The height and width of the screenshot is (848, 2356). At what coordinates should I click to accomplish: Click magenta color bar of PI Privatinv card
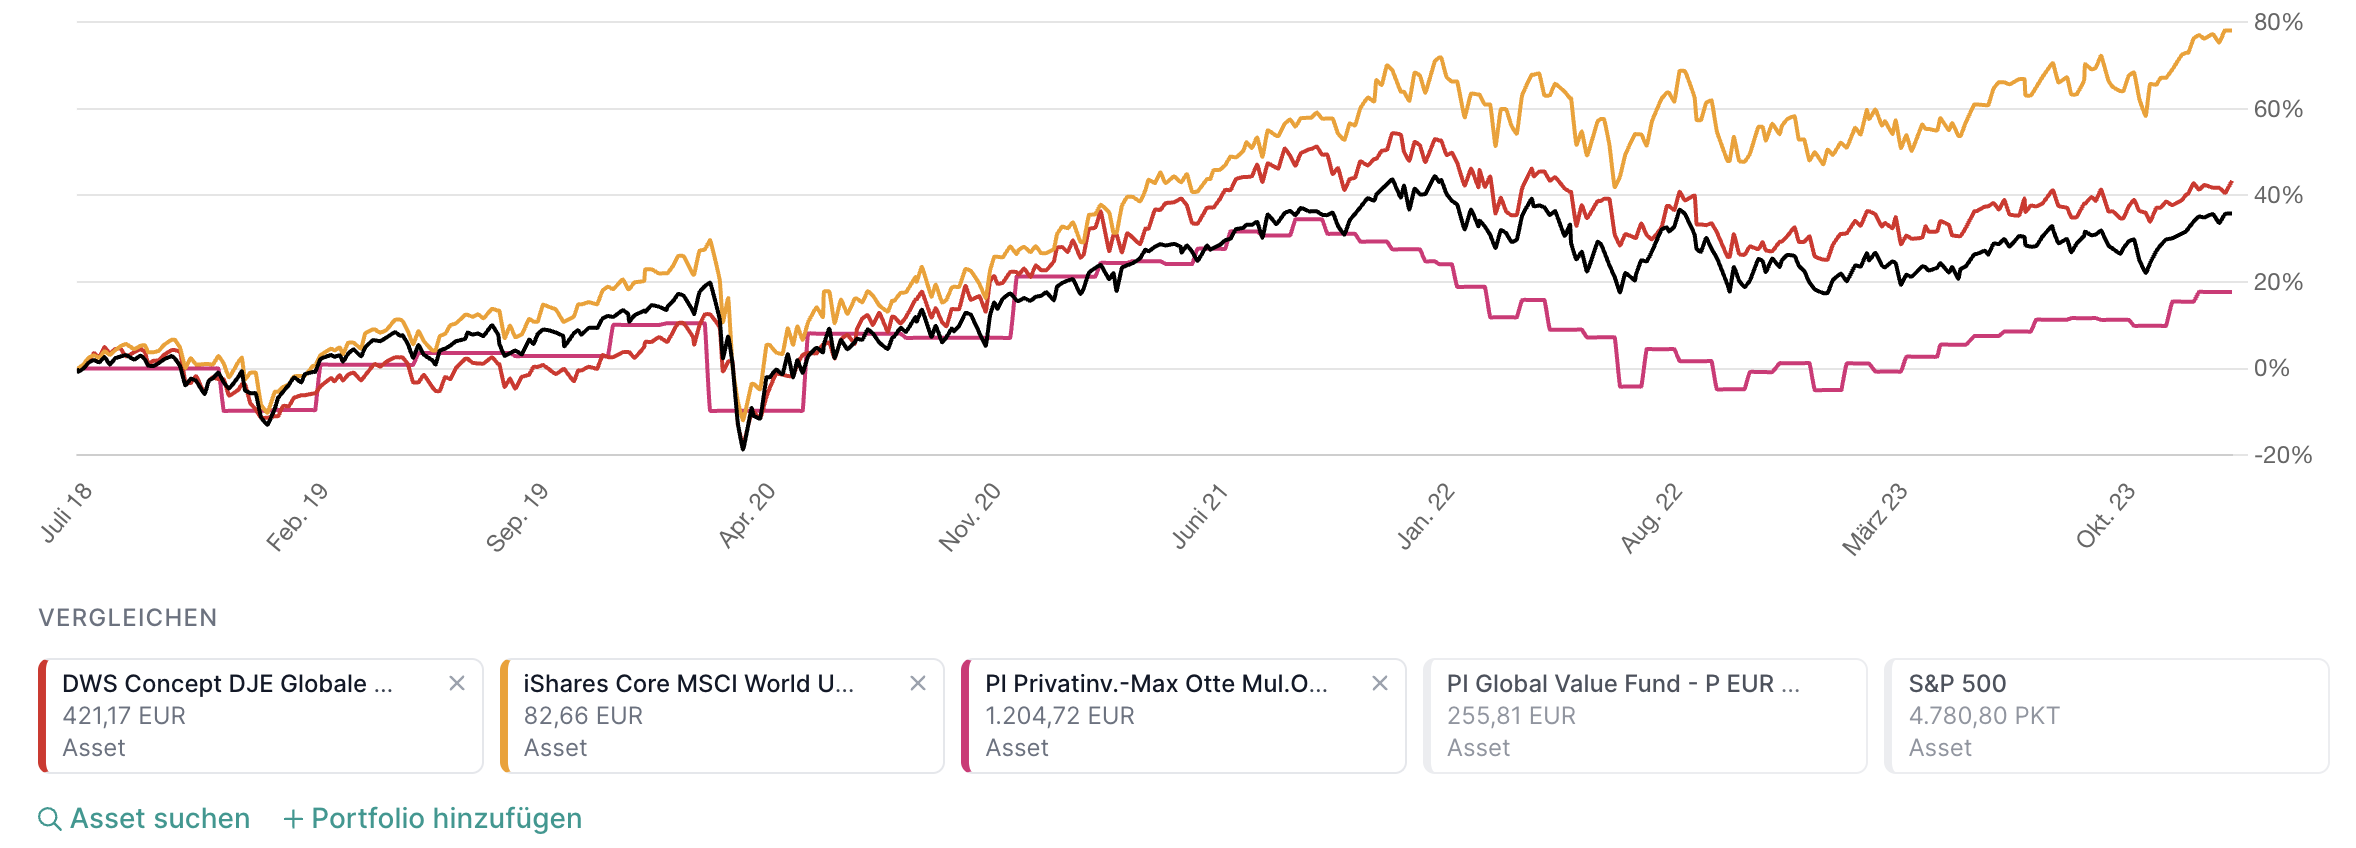point(966,716)
